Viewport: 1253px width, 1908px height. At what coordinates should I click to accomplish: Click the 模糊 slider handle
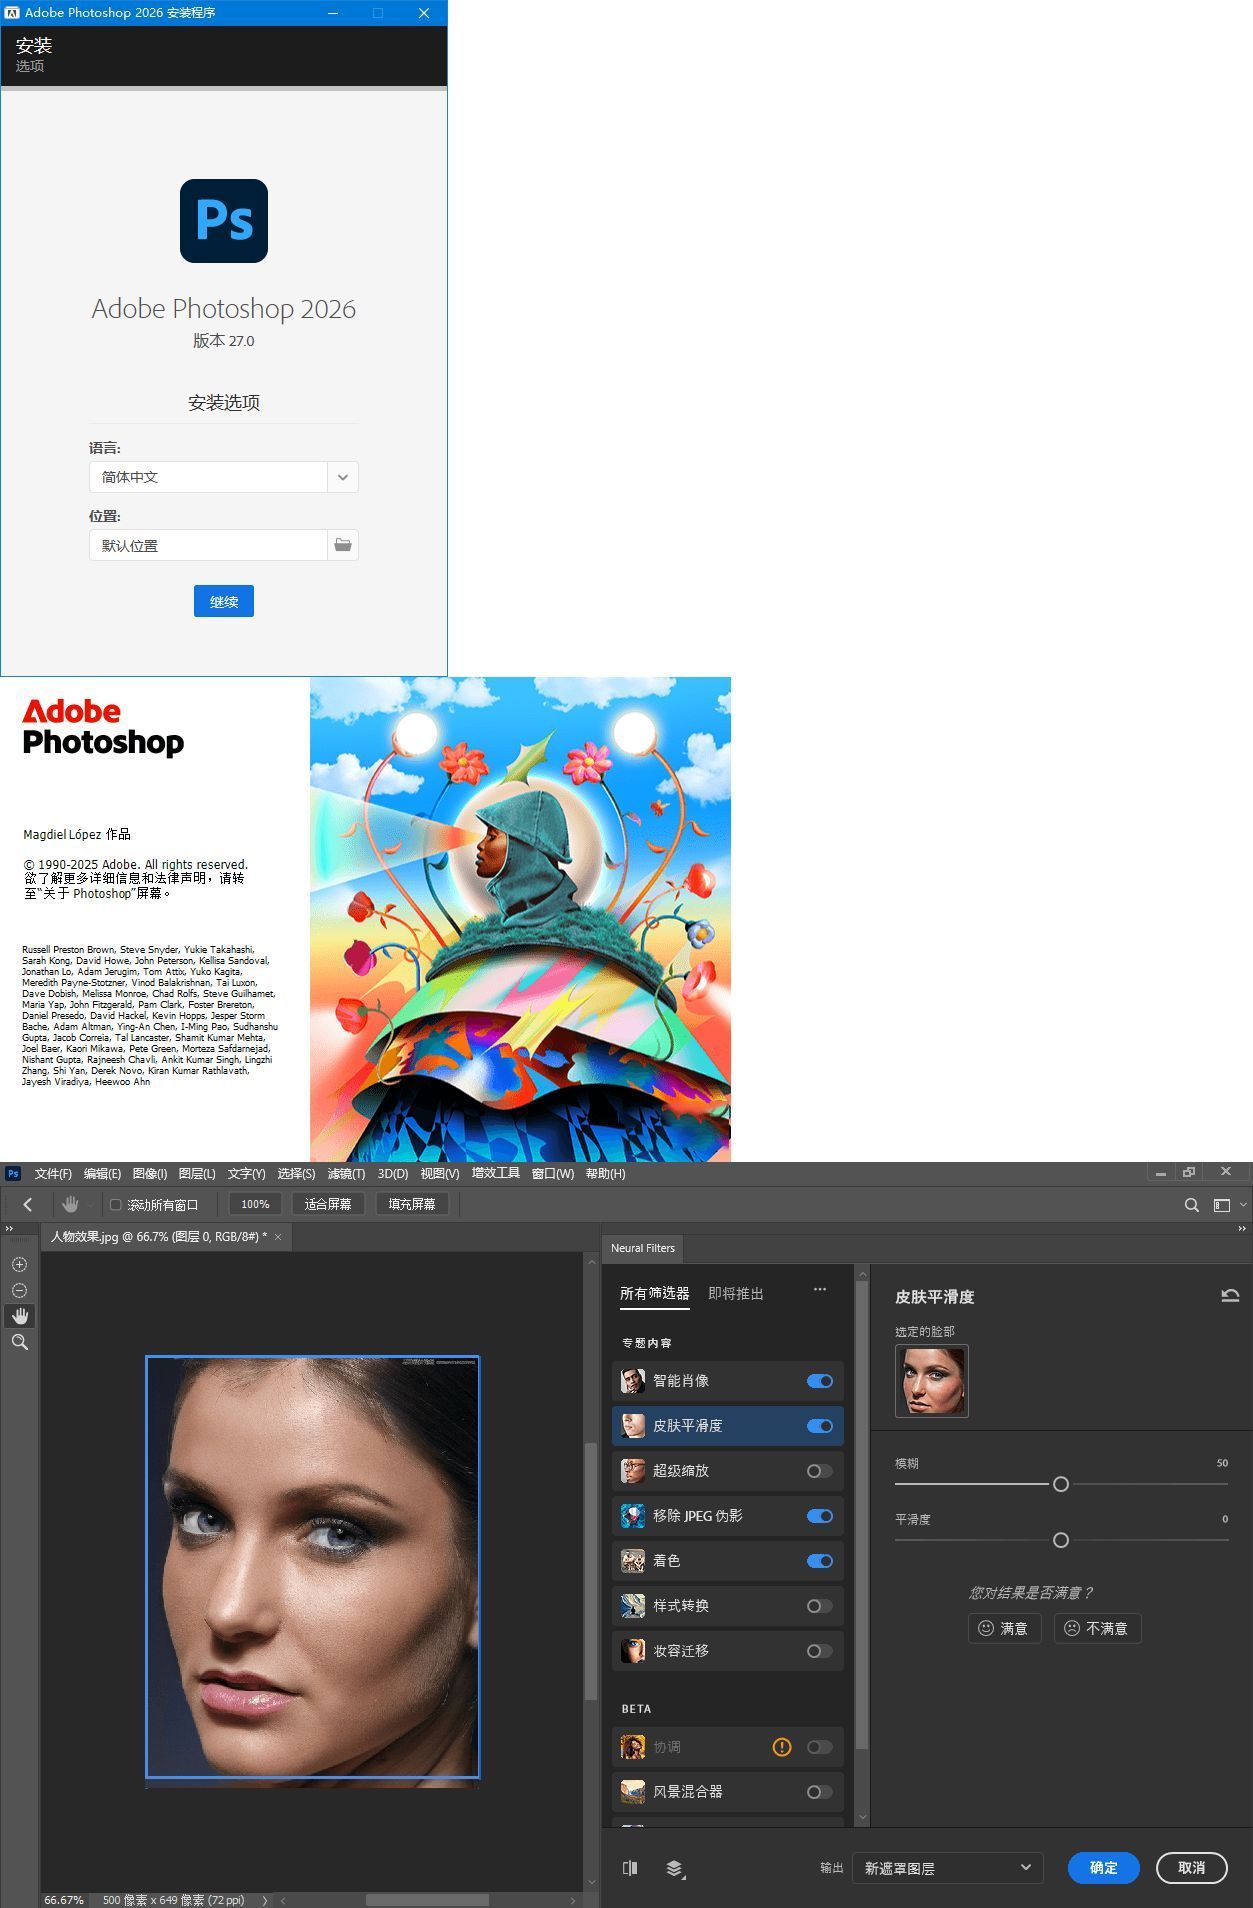1061,1484
